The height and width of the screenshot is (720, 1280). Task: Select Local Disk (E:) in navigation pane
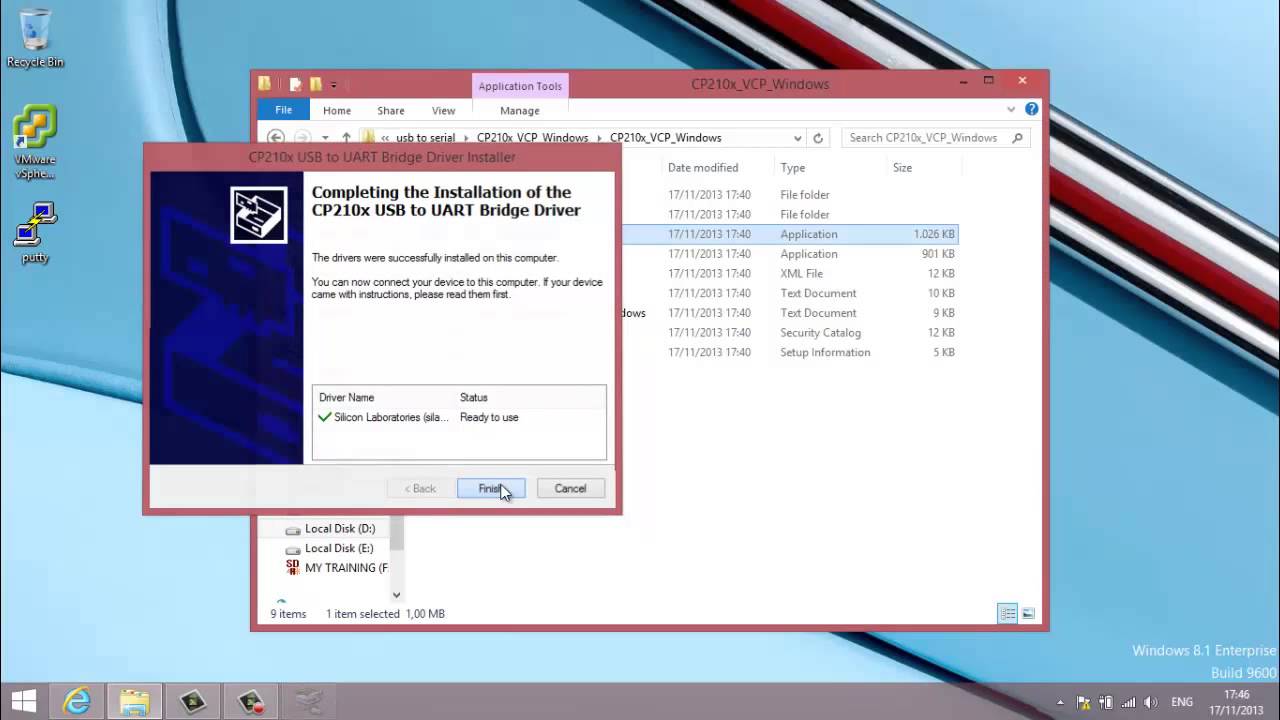[330, 548]
